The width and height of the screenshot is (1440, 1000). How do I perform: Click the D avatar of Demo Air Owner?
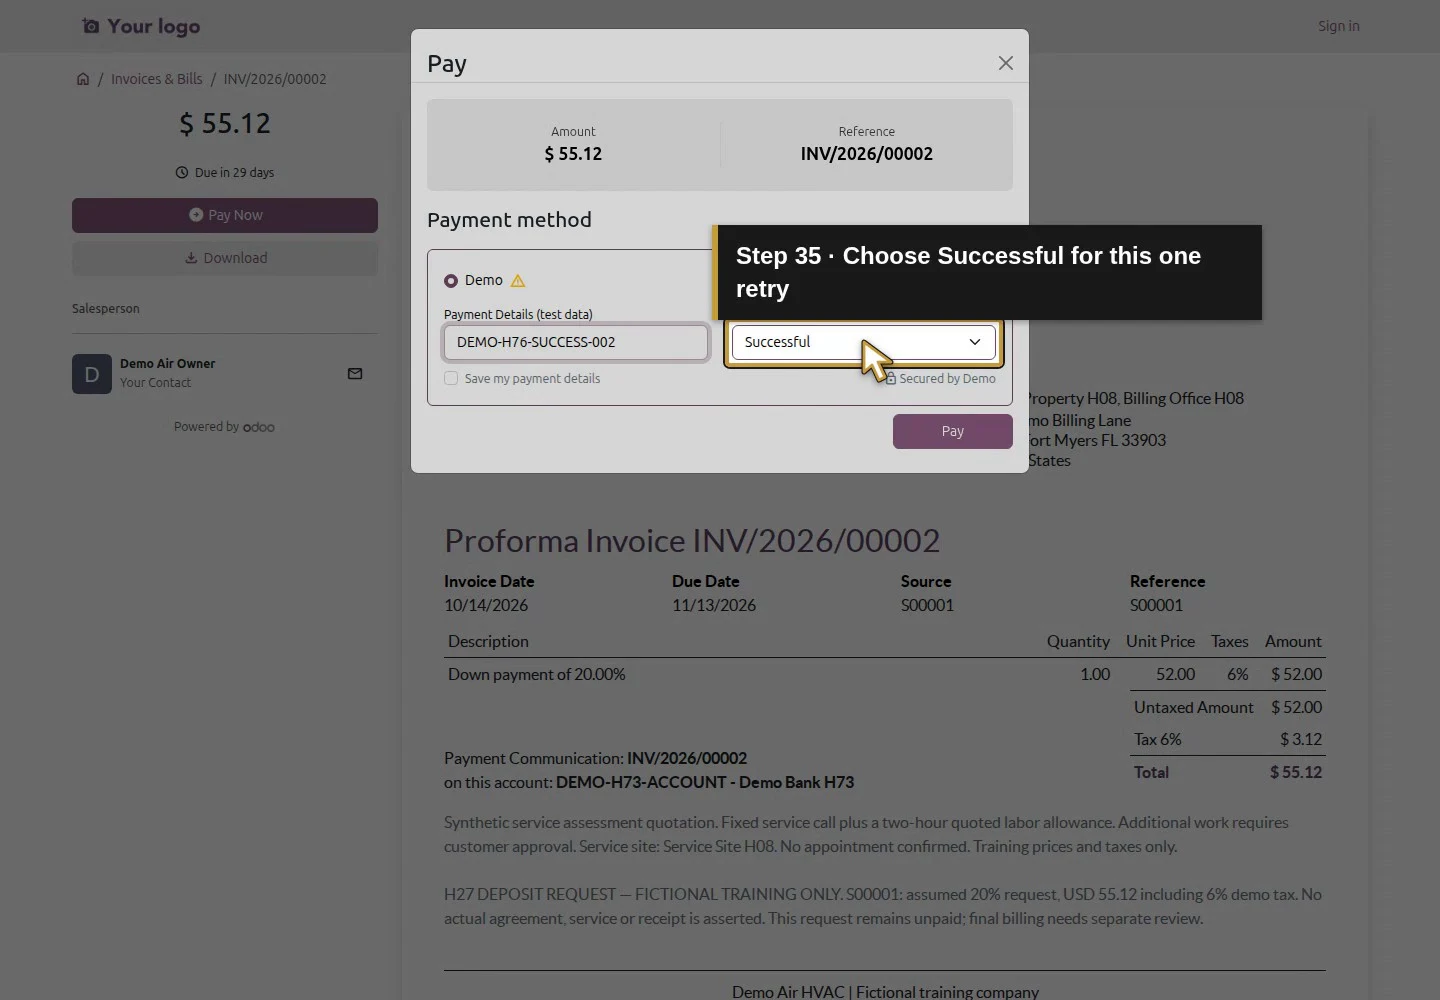coord(92,374)
